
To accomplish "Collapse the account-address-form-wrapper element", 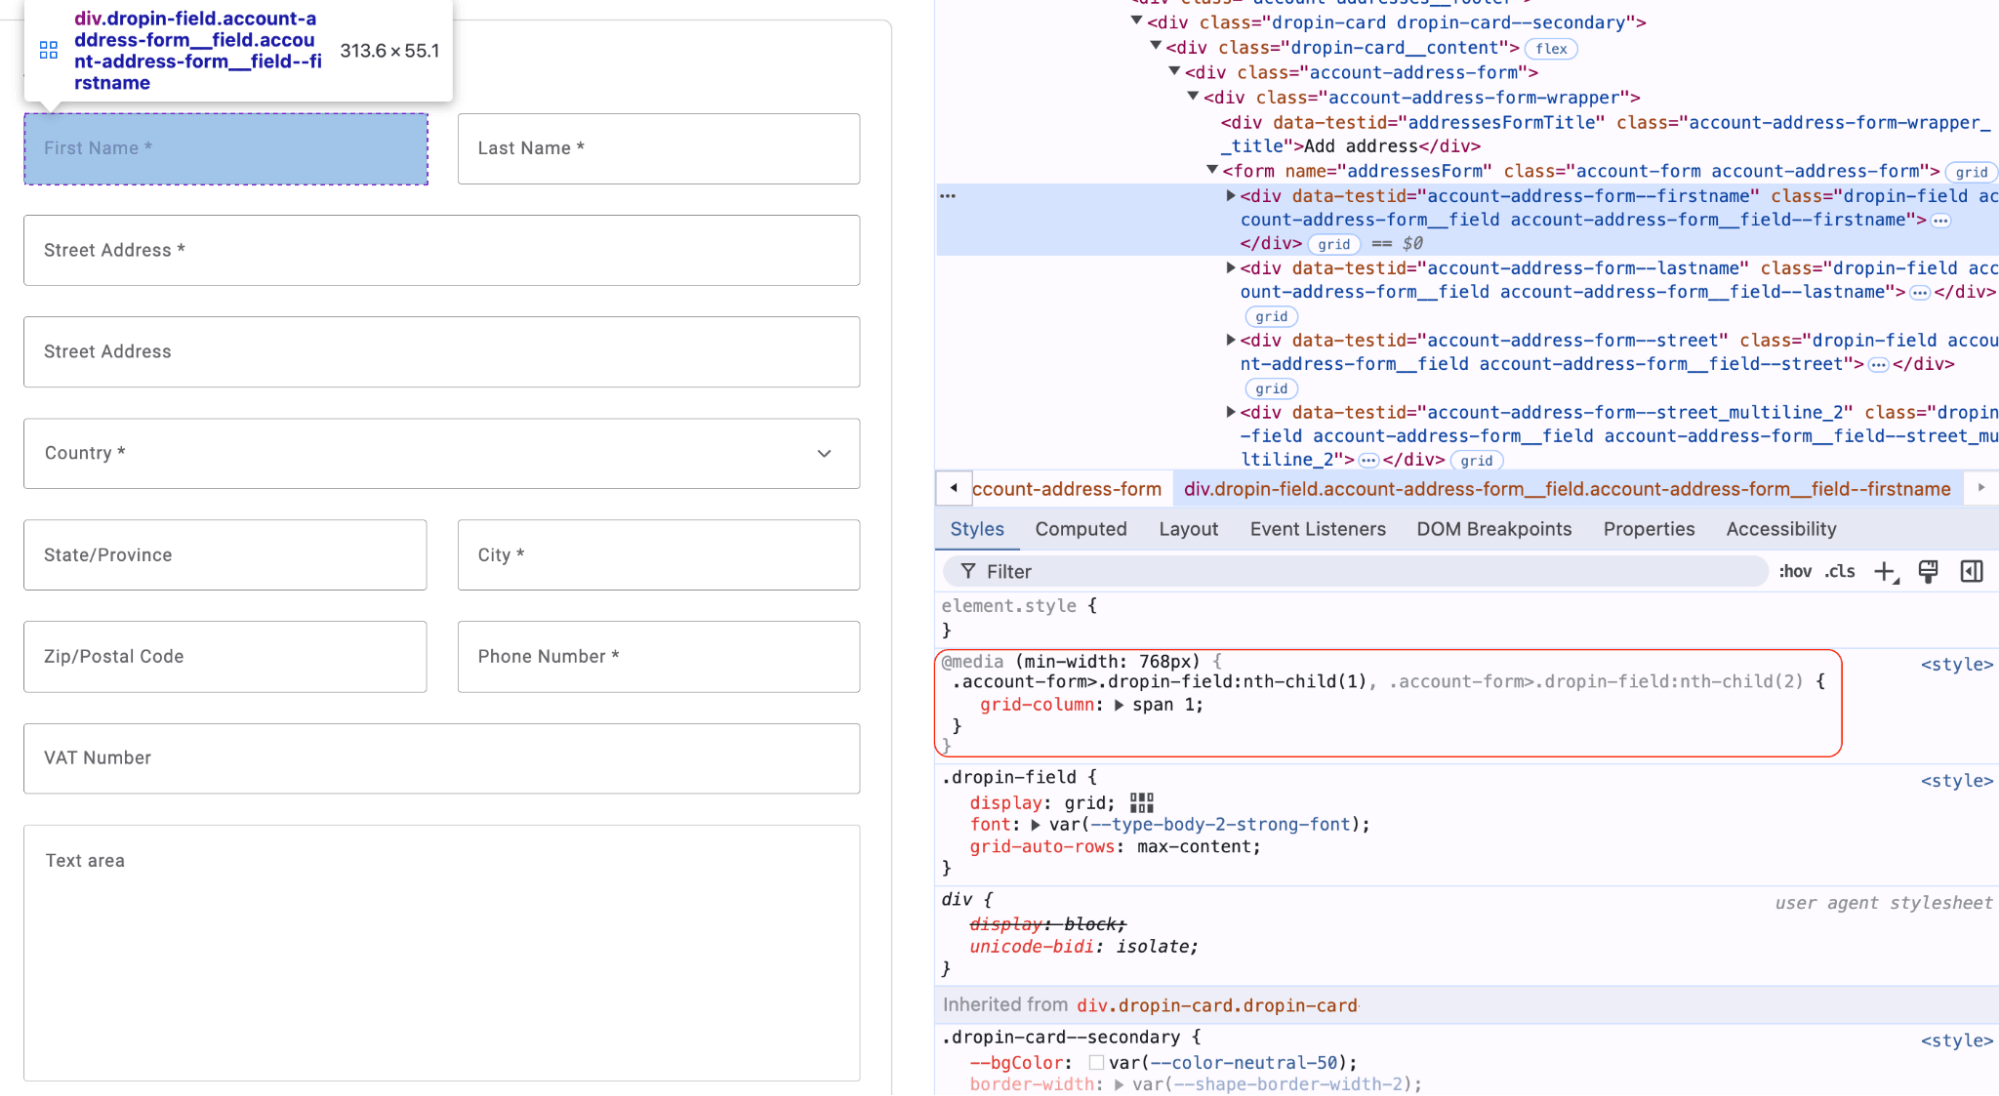I will pos(1191,97).
